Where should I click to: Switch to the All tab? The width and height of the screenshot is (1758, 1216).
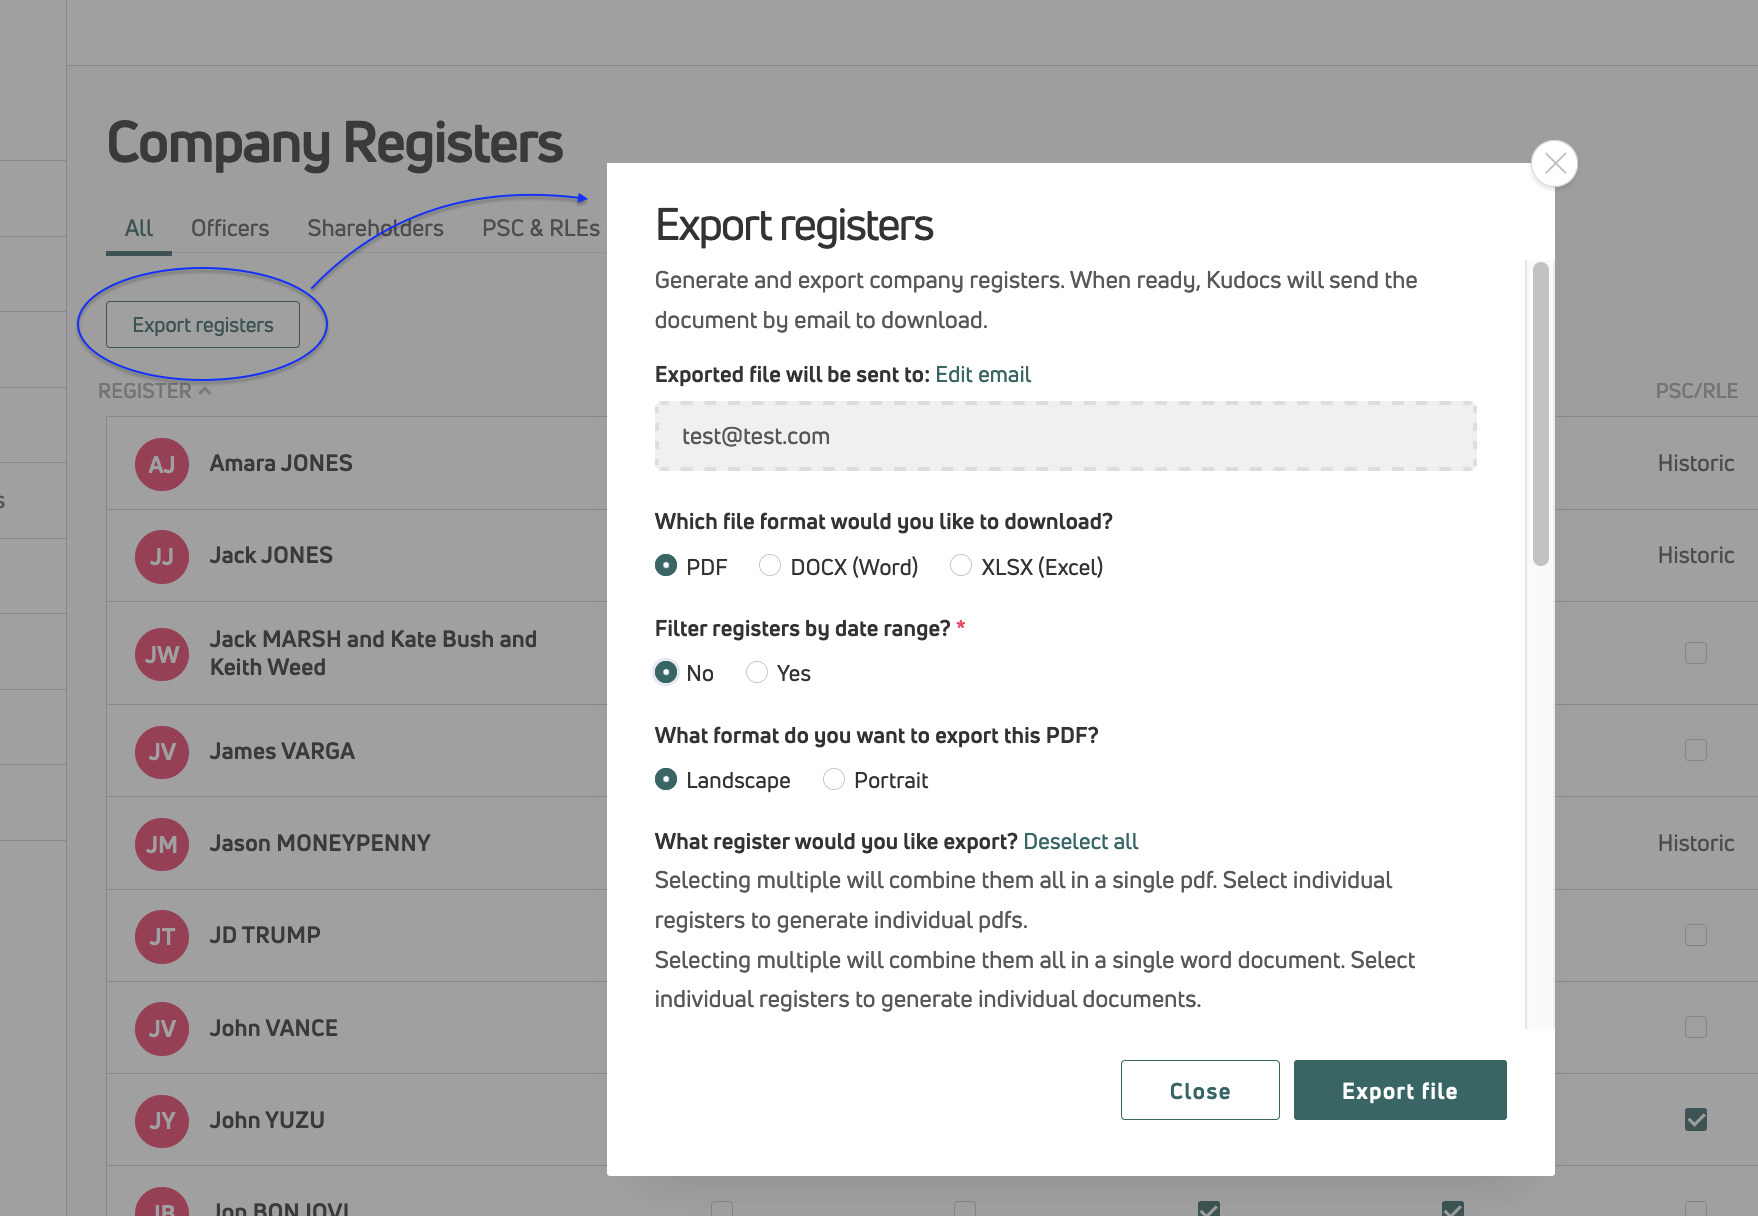139,228
